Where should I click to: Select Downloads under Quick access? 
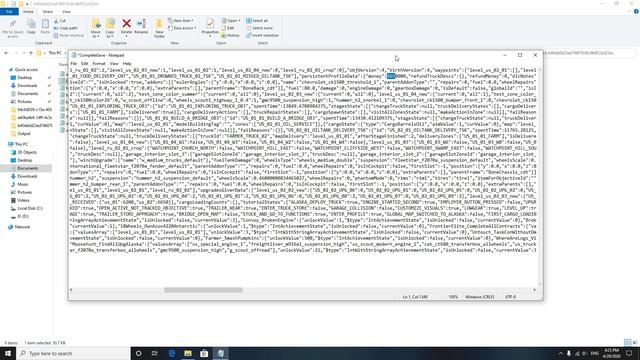pos(27,86)
